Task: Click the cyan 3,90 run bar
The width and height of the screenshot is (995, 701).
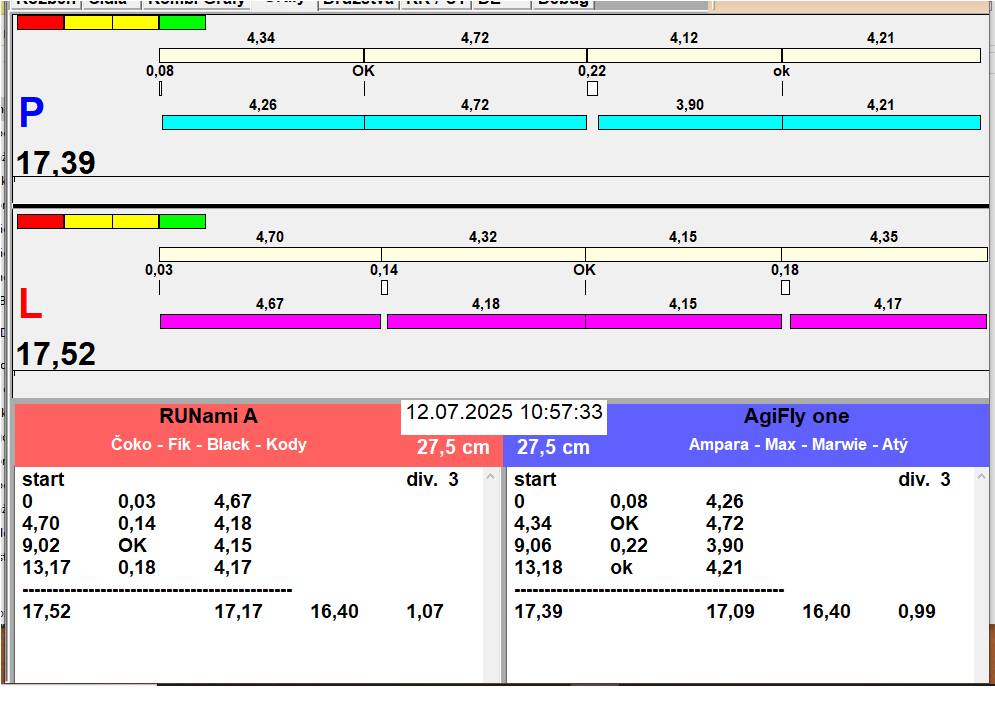Action: pyautogui.click(x=689, y=122)
